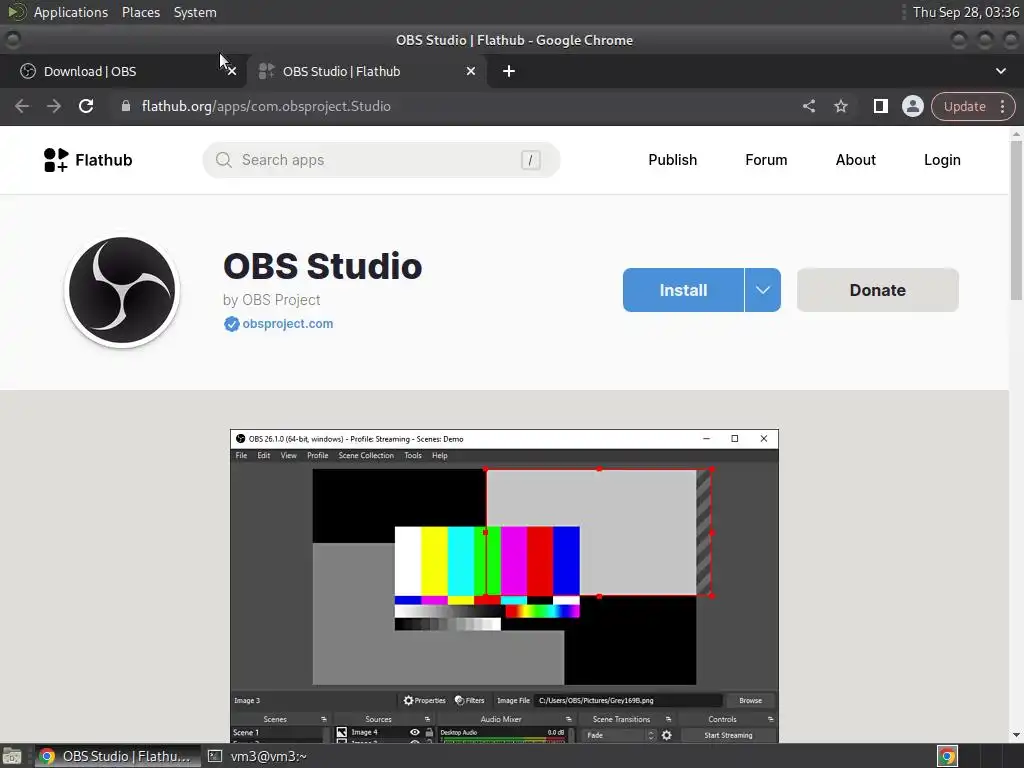Open a new browser tab
The width and height of the screenshot is (1024, 768).
[x=509, y=71]
